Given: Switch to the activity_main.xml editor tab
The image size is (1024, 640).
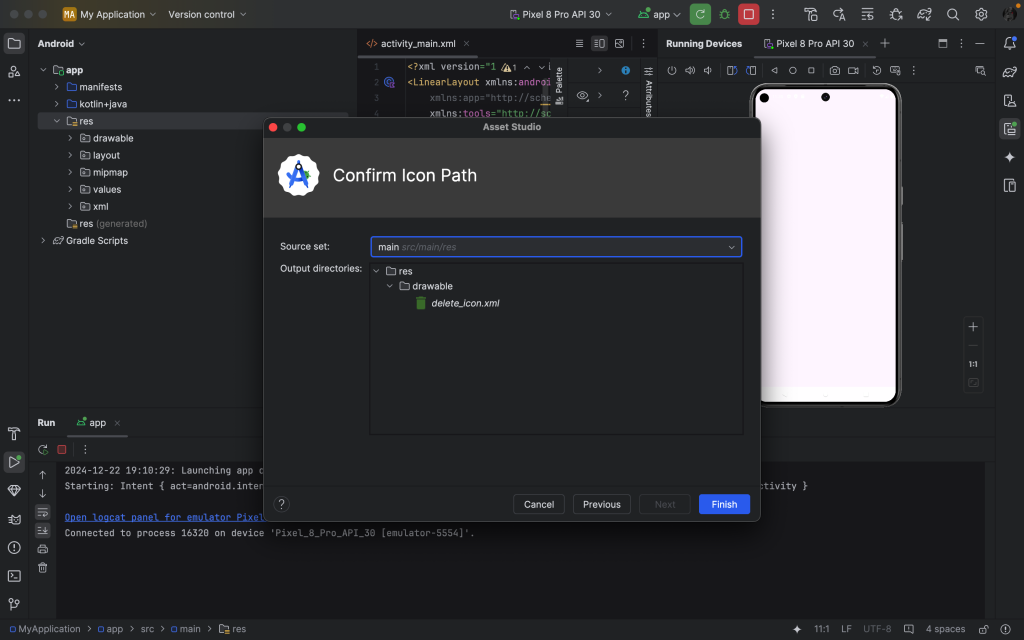Looking at the screenshot, I should coord(418,44).
